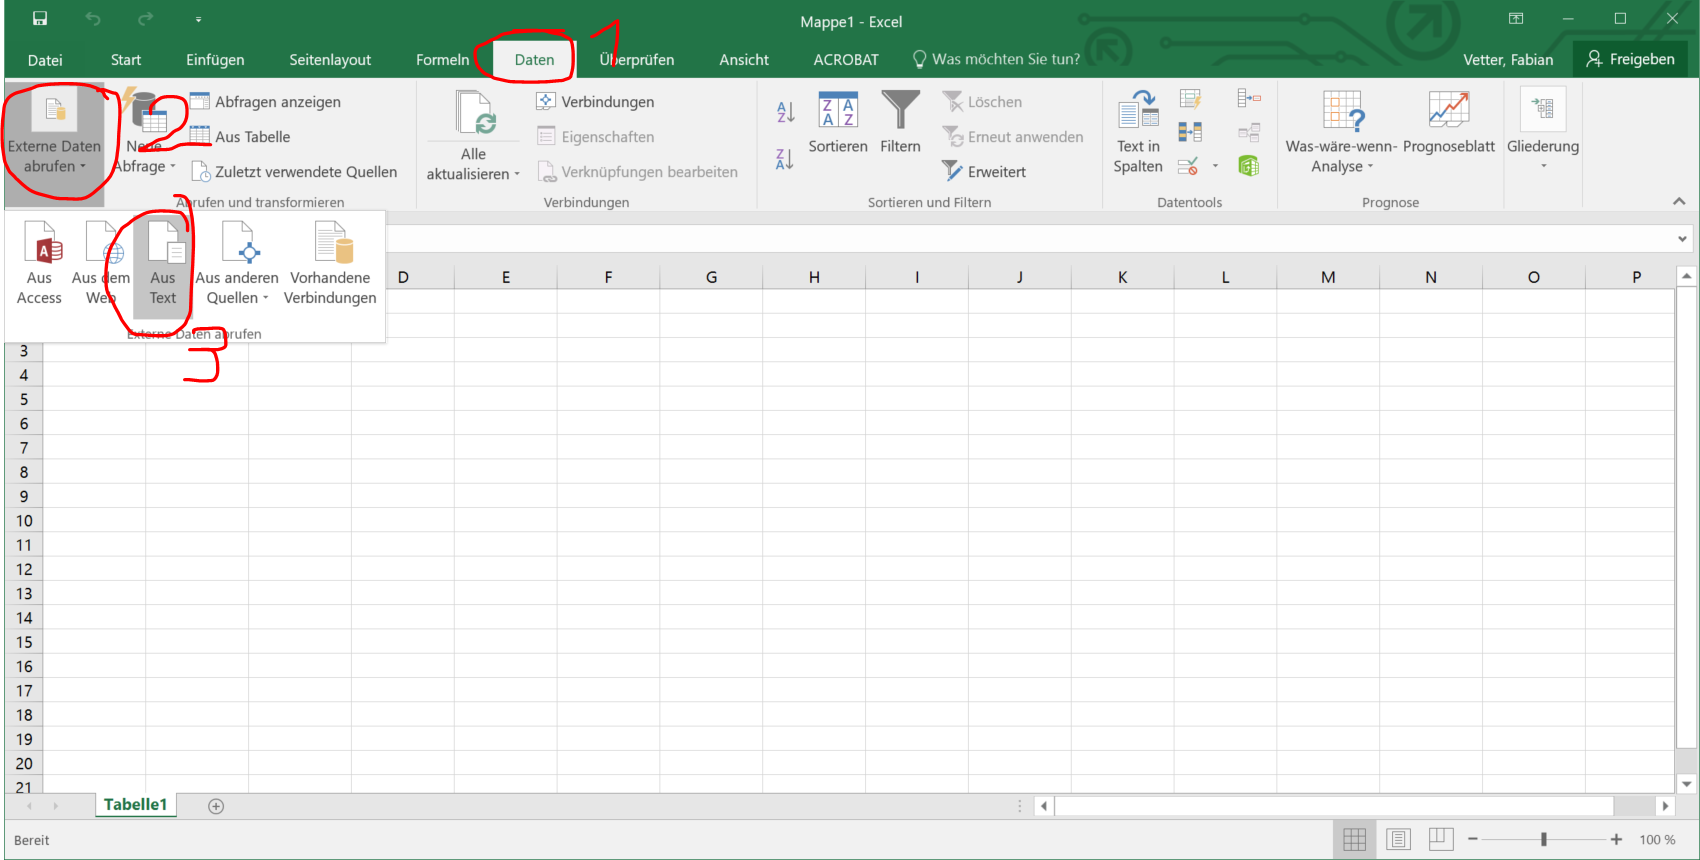
Task: Select column H header
Action: click(x=814, y=277)
